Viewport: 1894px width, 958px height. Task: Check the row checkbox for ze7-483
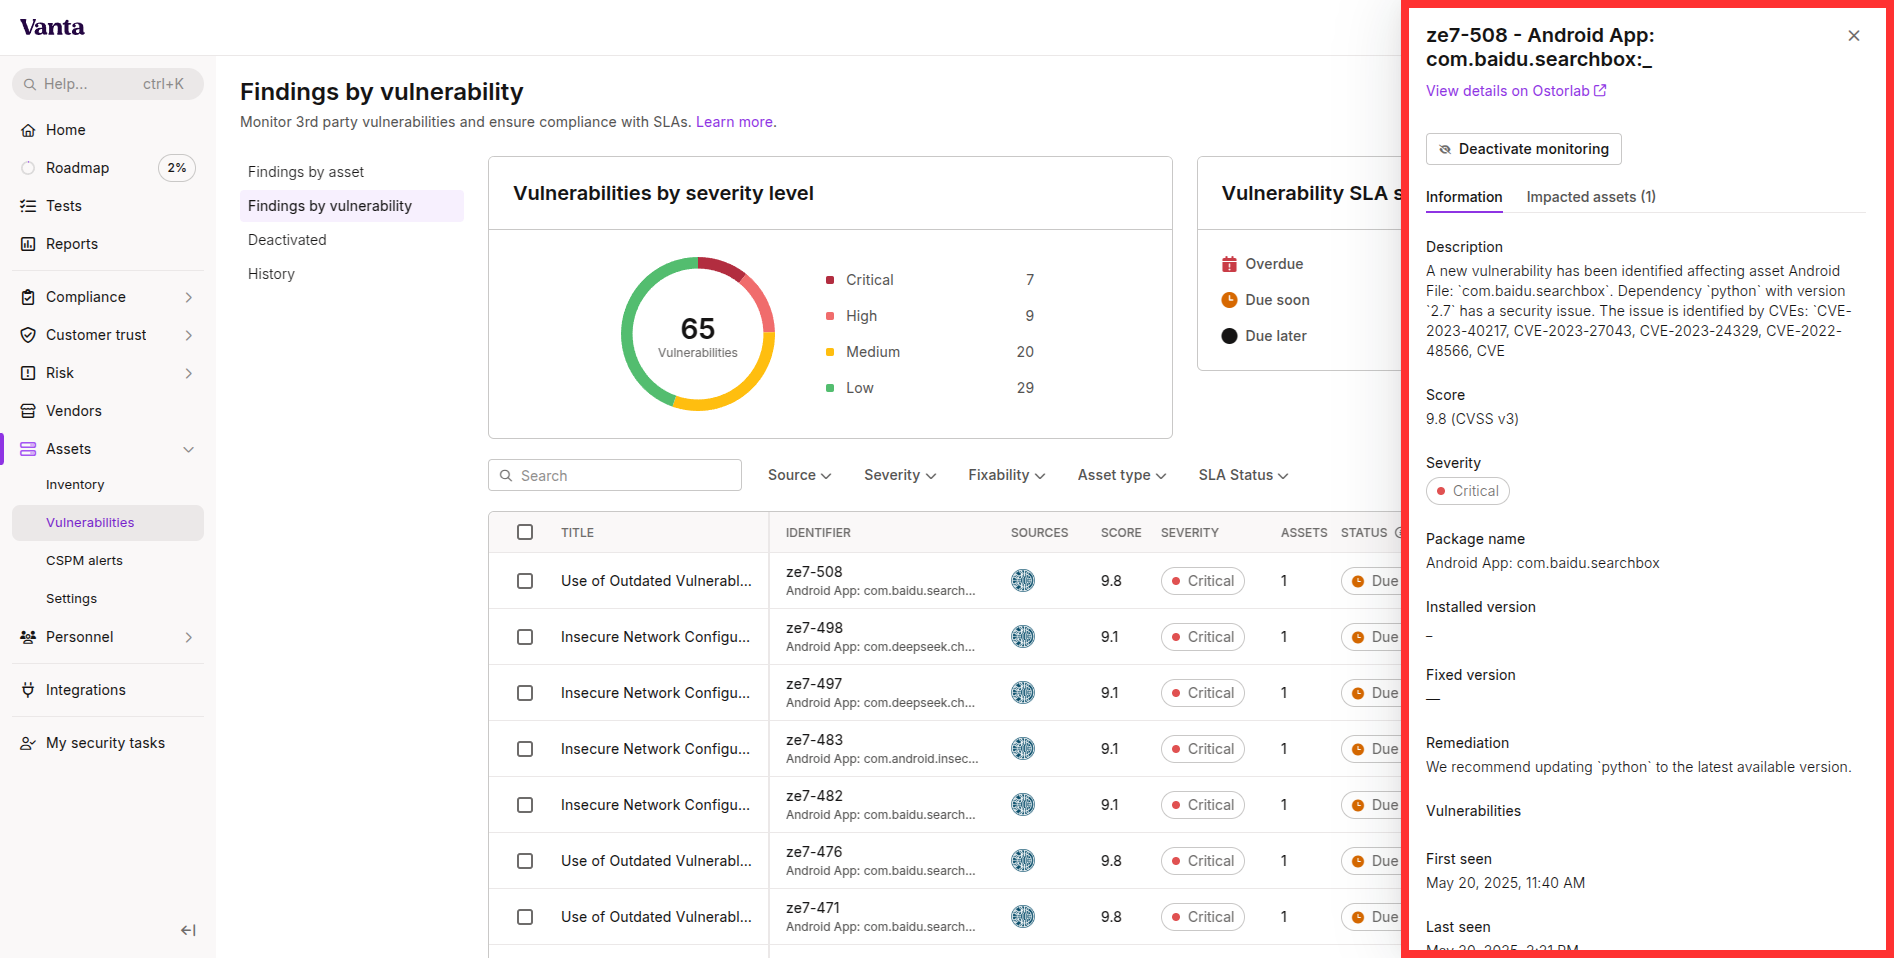[x=525, y=749]
